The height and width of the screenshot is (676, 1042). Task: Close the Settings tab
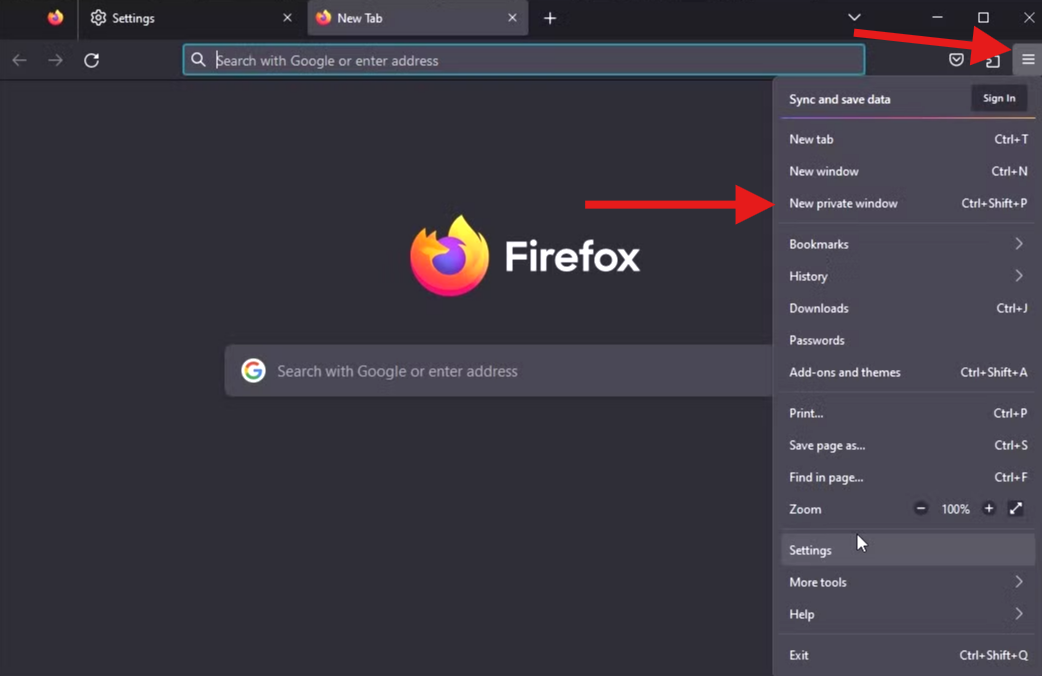[287, 18]
